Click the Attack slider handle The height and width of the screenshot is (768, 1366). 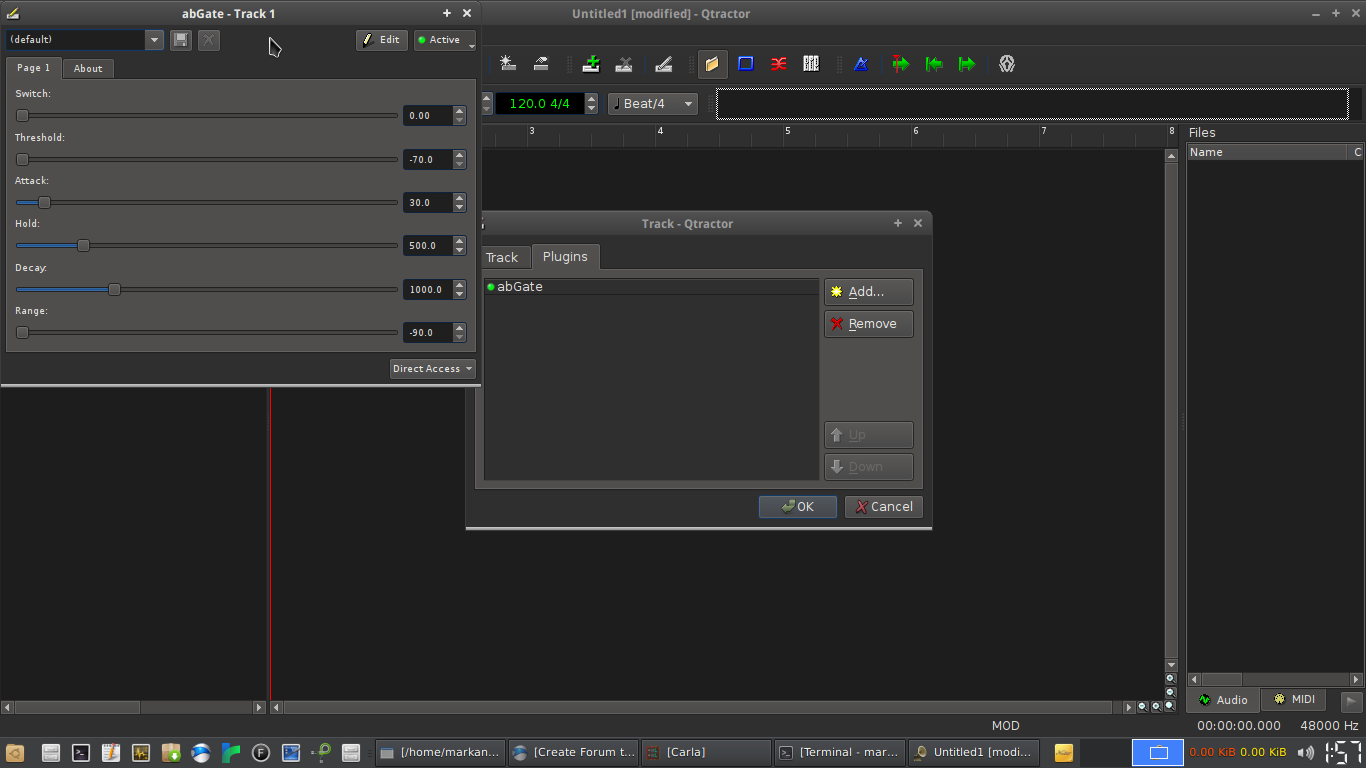(44, 202)
